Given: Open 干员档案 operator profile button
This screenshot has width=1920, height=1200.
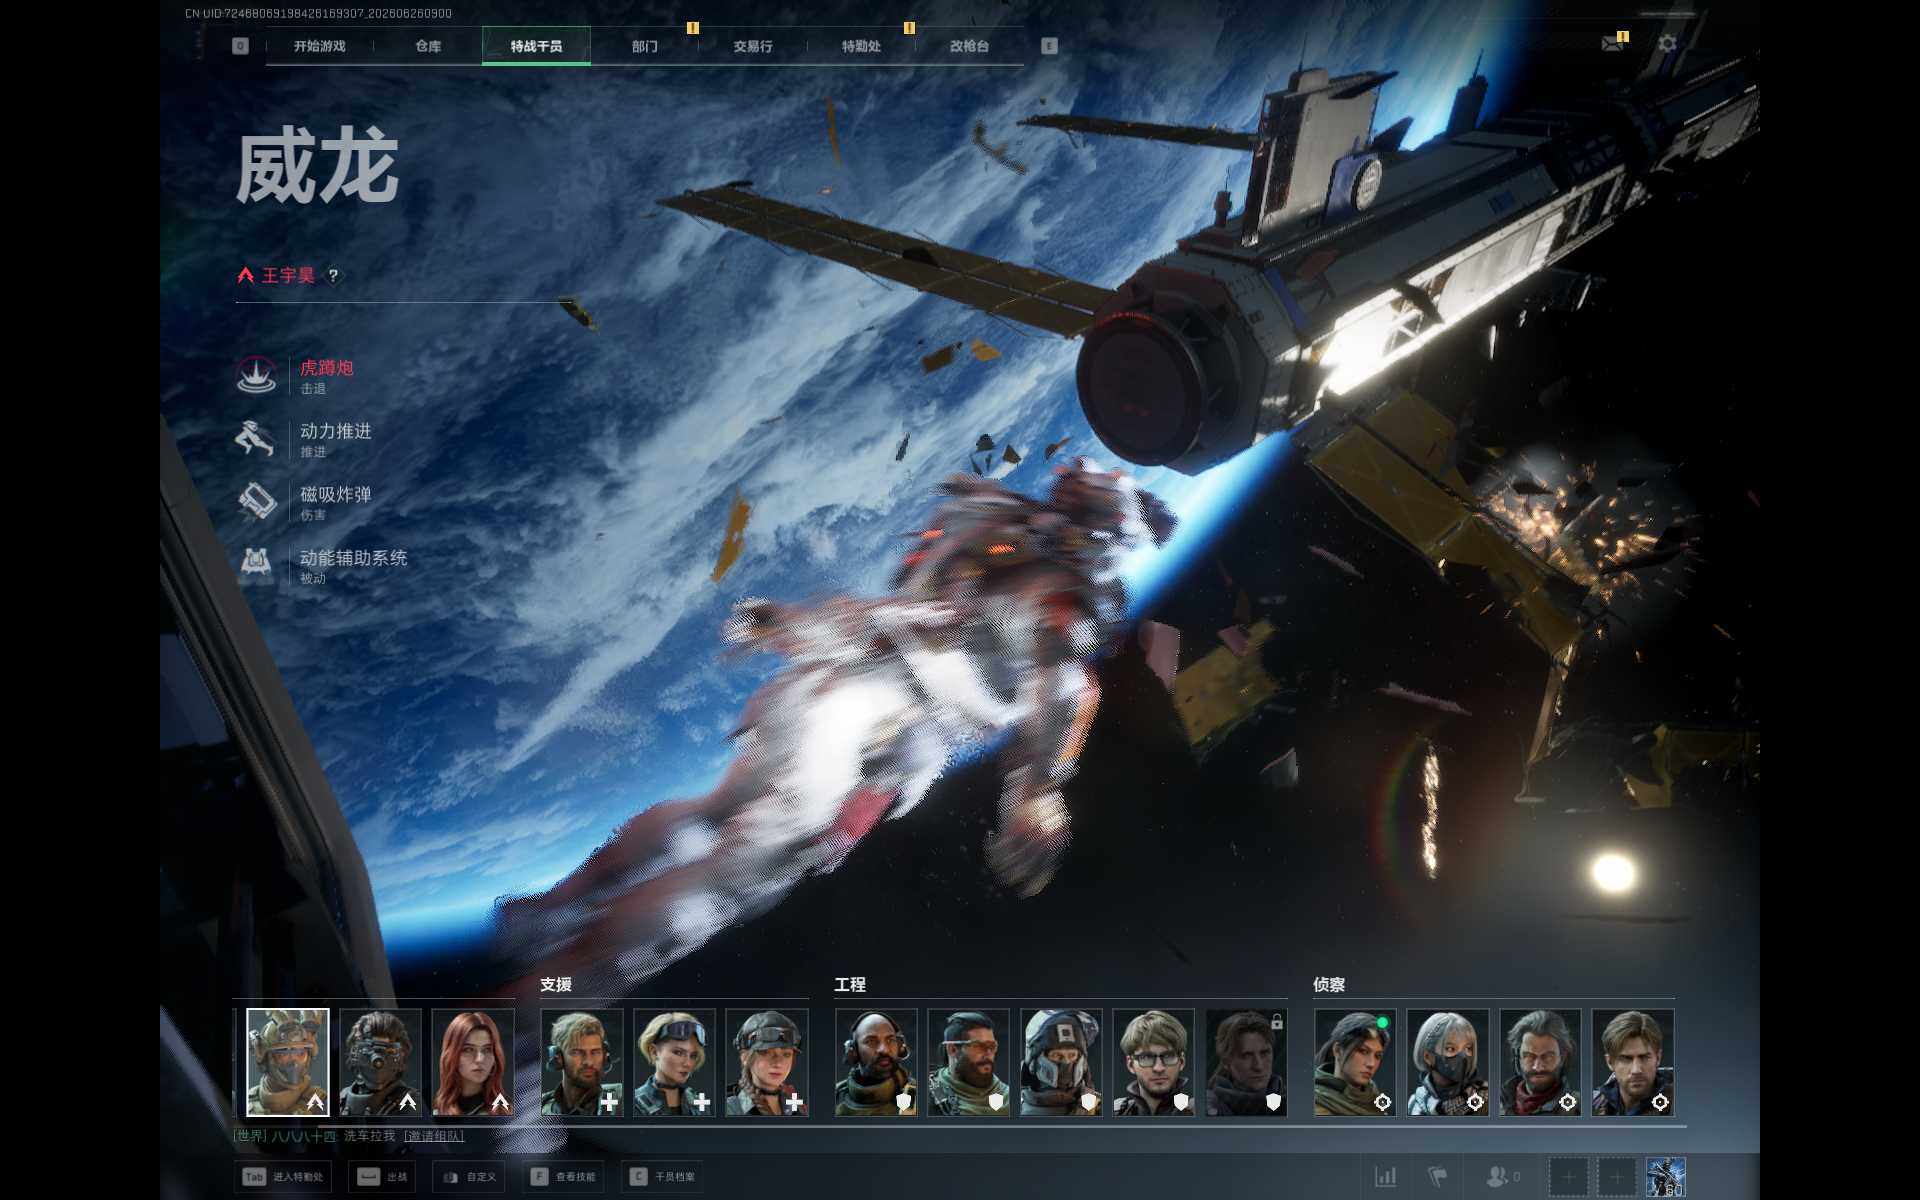Looking at the screenshot, I should click(661, 1177).
